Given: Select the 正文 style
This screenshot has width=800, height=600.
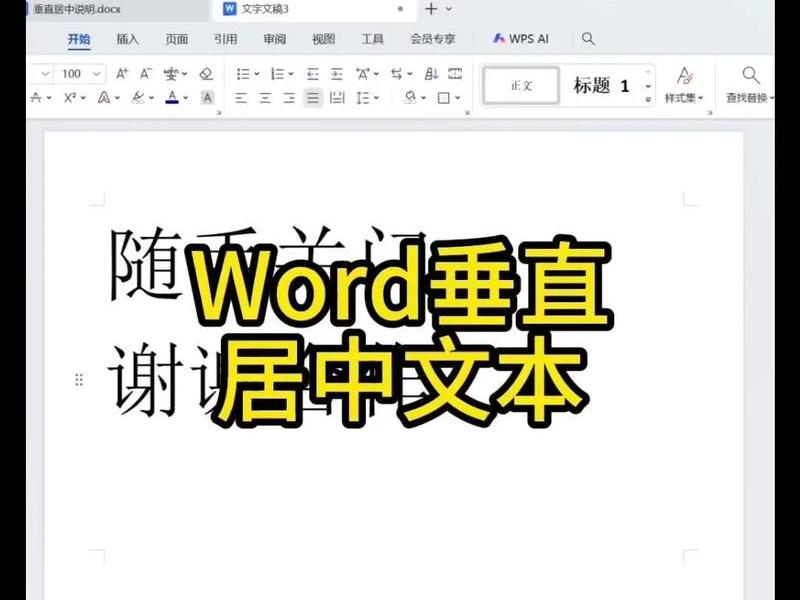Looking at the screenshot, I should pos(521,86).
